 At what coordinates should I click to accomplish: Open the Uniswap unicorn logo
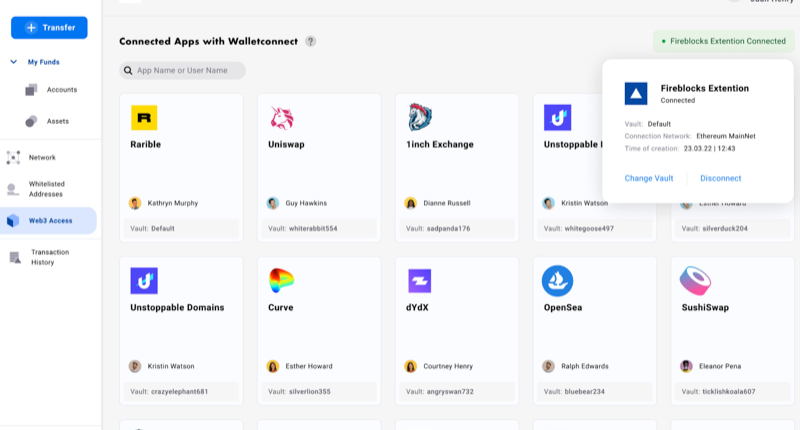coord(282,118)
